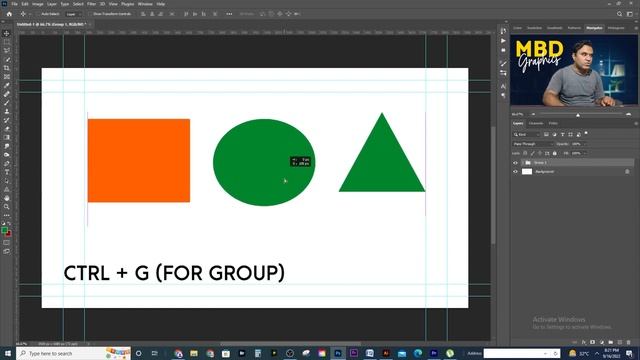Select the Move tool in the toolbox
This screenshot has height=360, width=640.
(x=7, y=33)
